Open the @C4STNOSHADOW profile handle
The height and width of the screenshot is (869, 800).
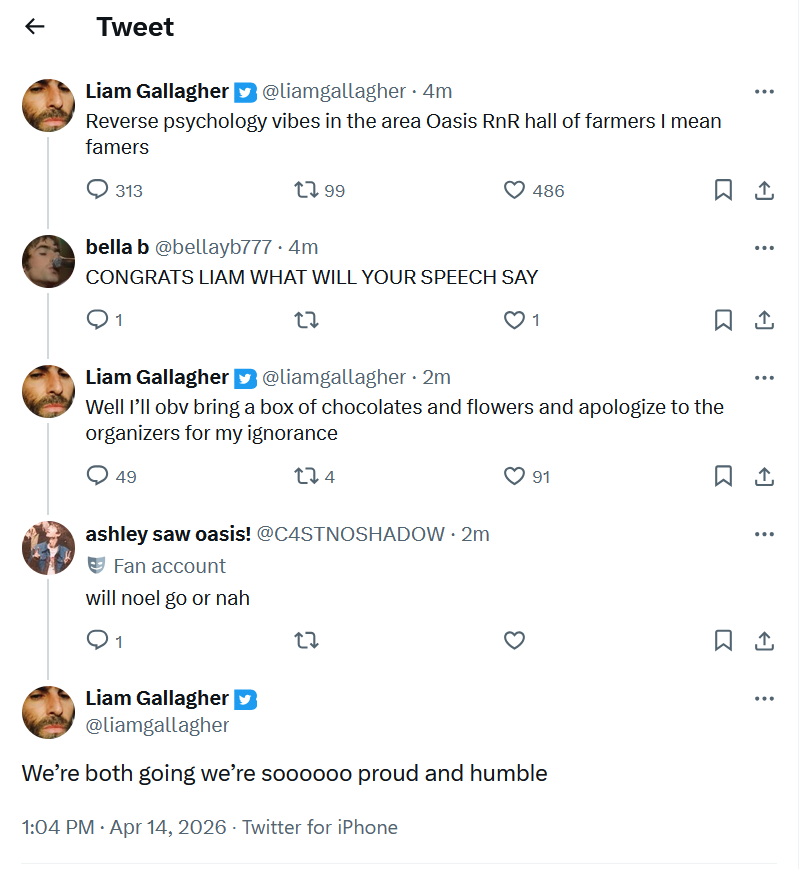click(351, 534)
